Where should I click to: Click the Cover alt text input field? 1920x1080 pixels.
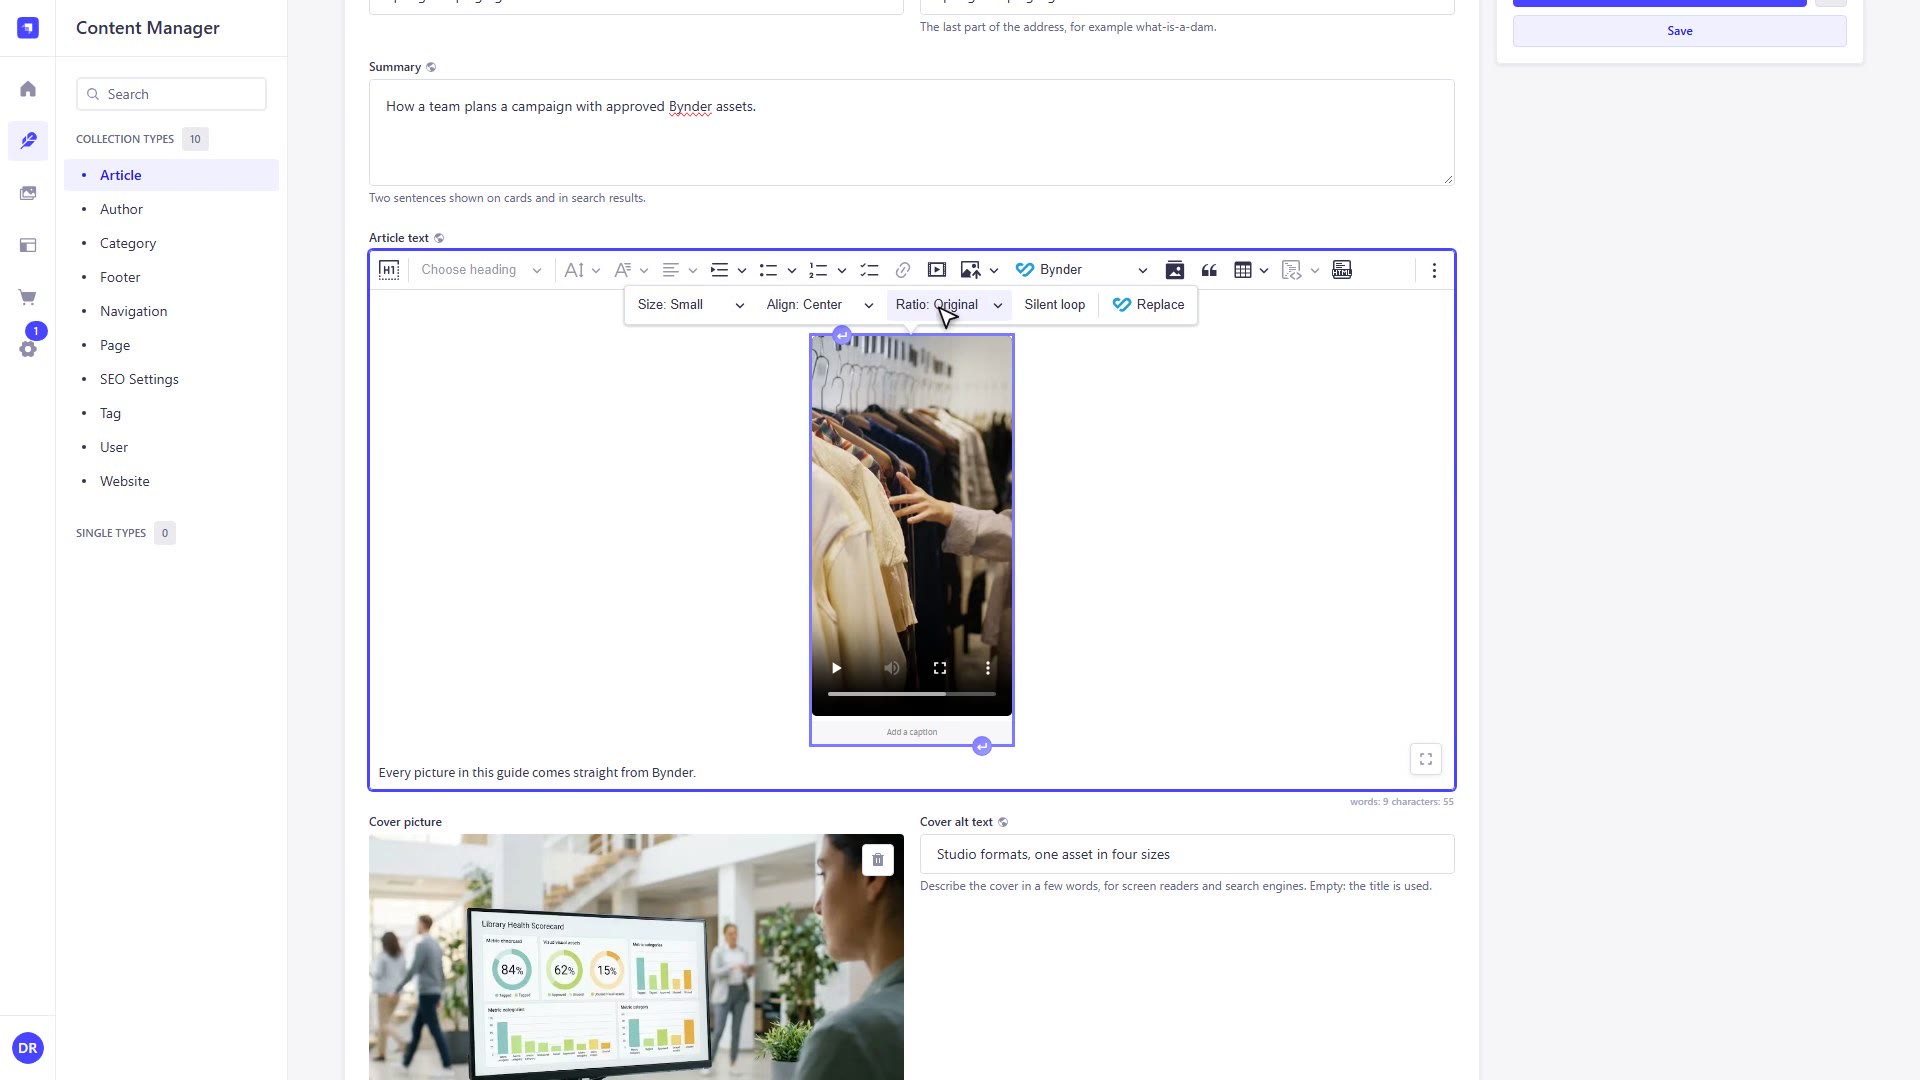[1187, 855]
